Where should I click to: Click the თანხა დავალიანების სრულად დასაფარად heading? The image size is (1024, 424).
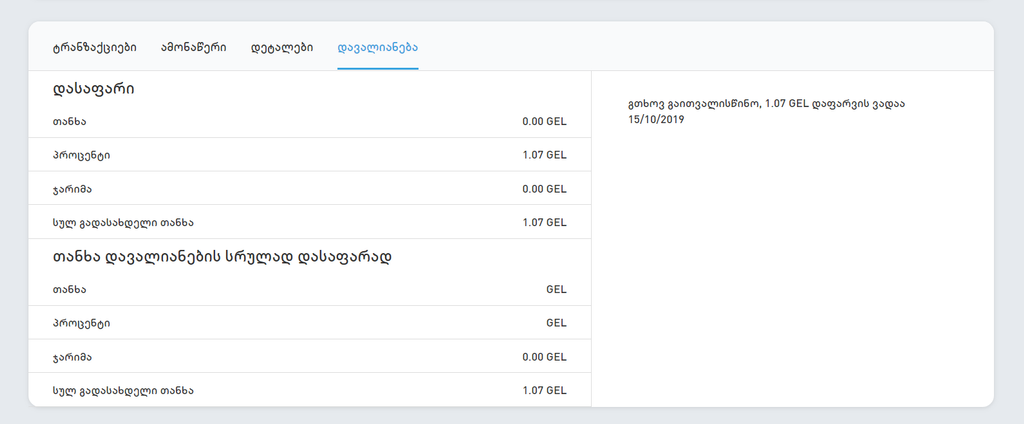(222, 257)
